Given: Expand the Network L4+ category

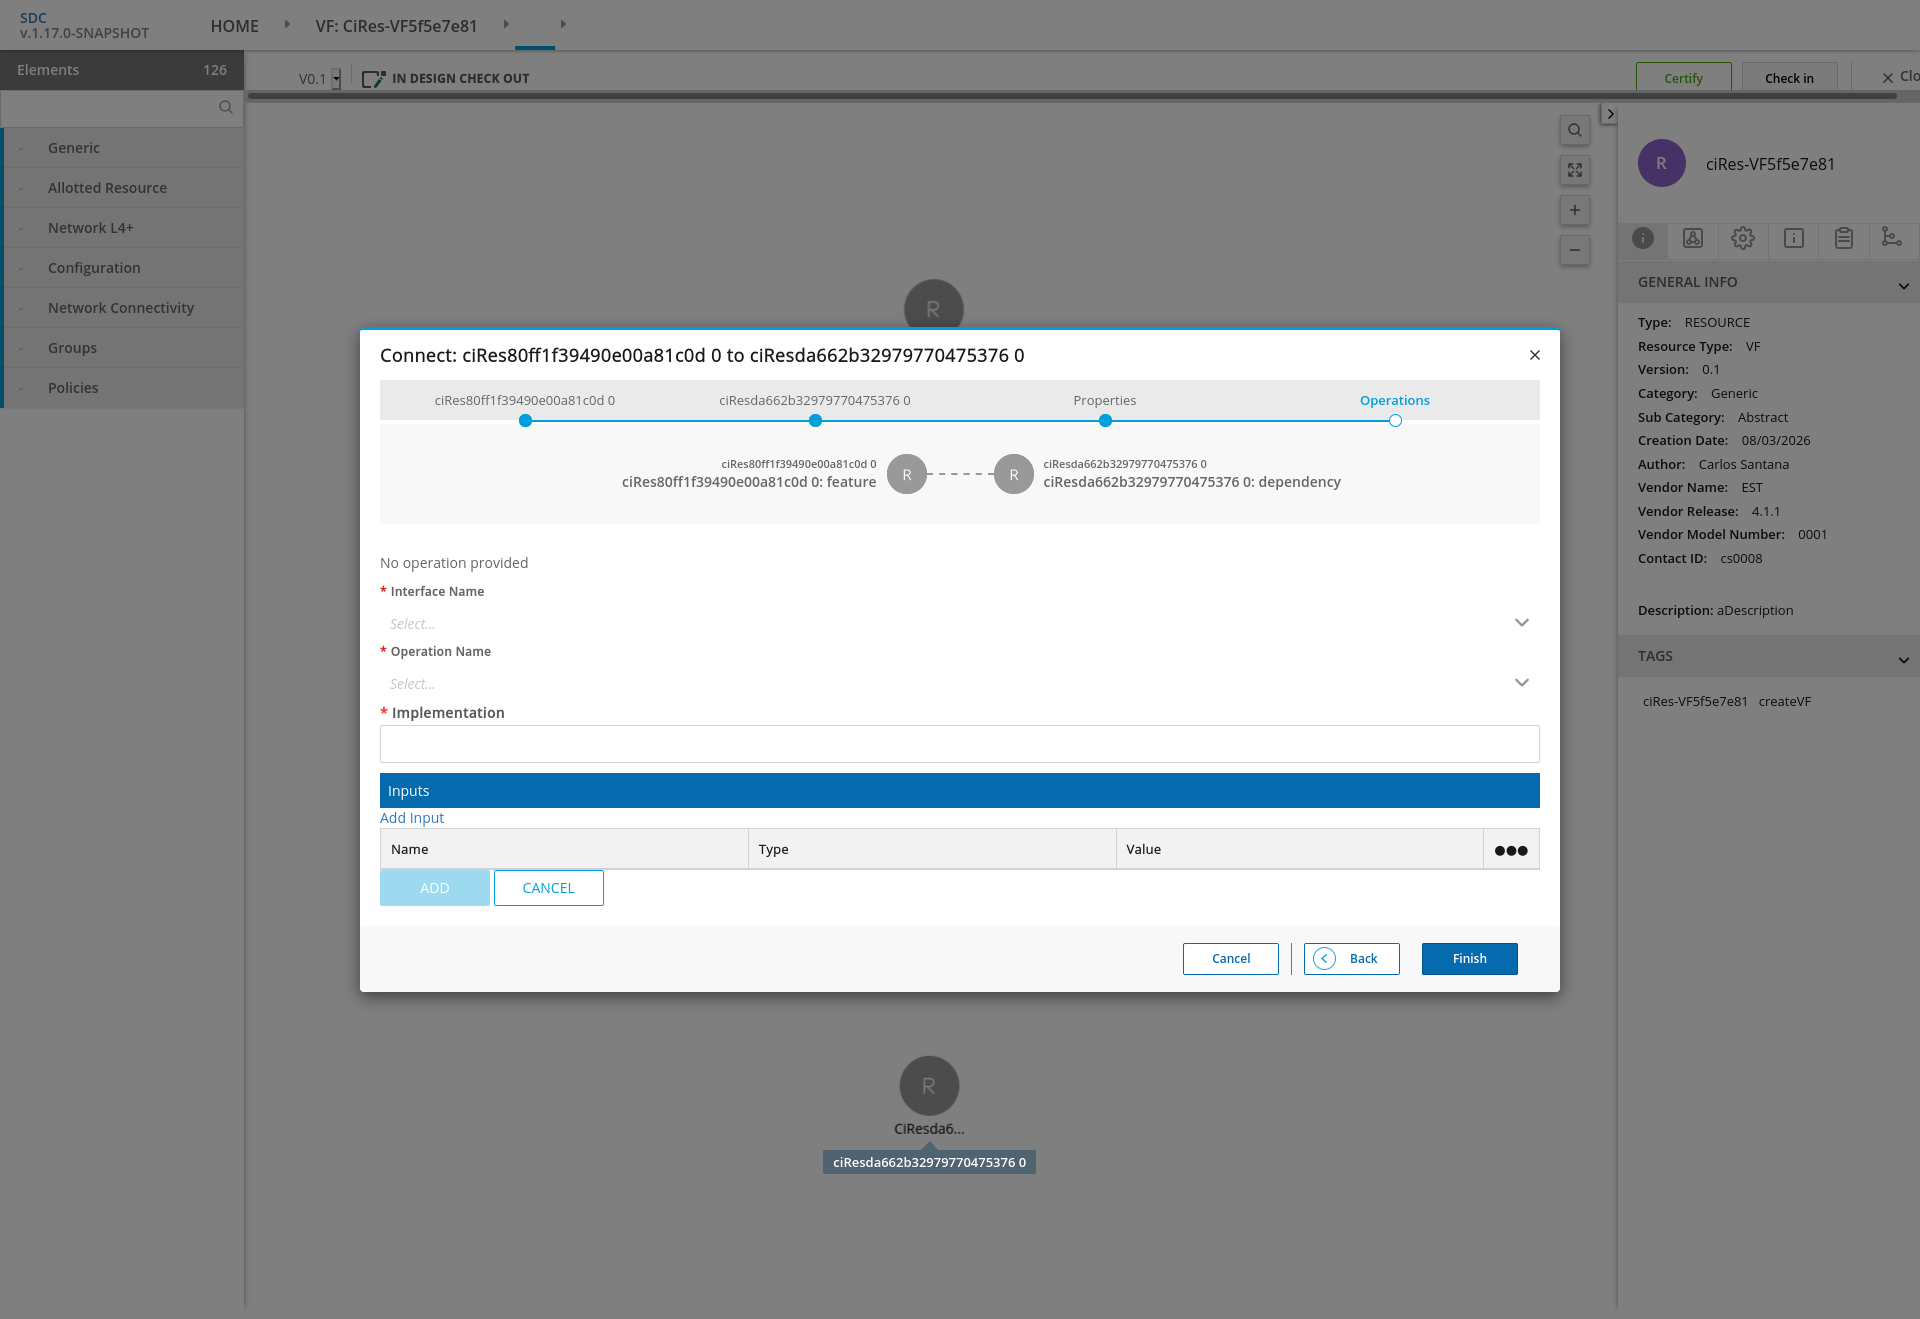Looking at the screenshot, I should 122,227.
